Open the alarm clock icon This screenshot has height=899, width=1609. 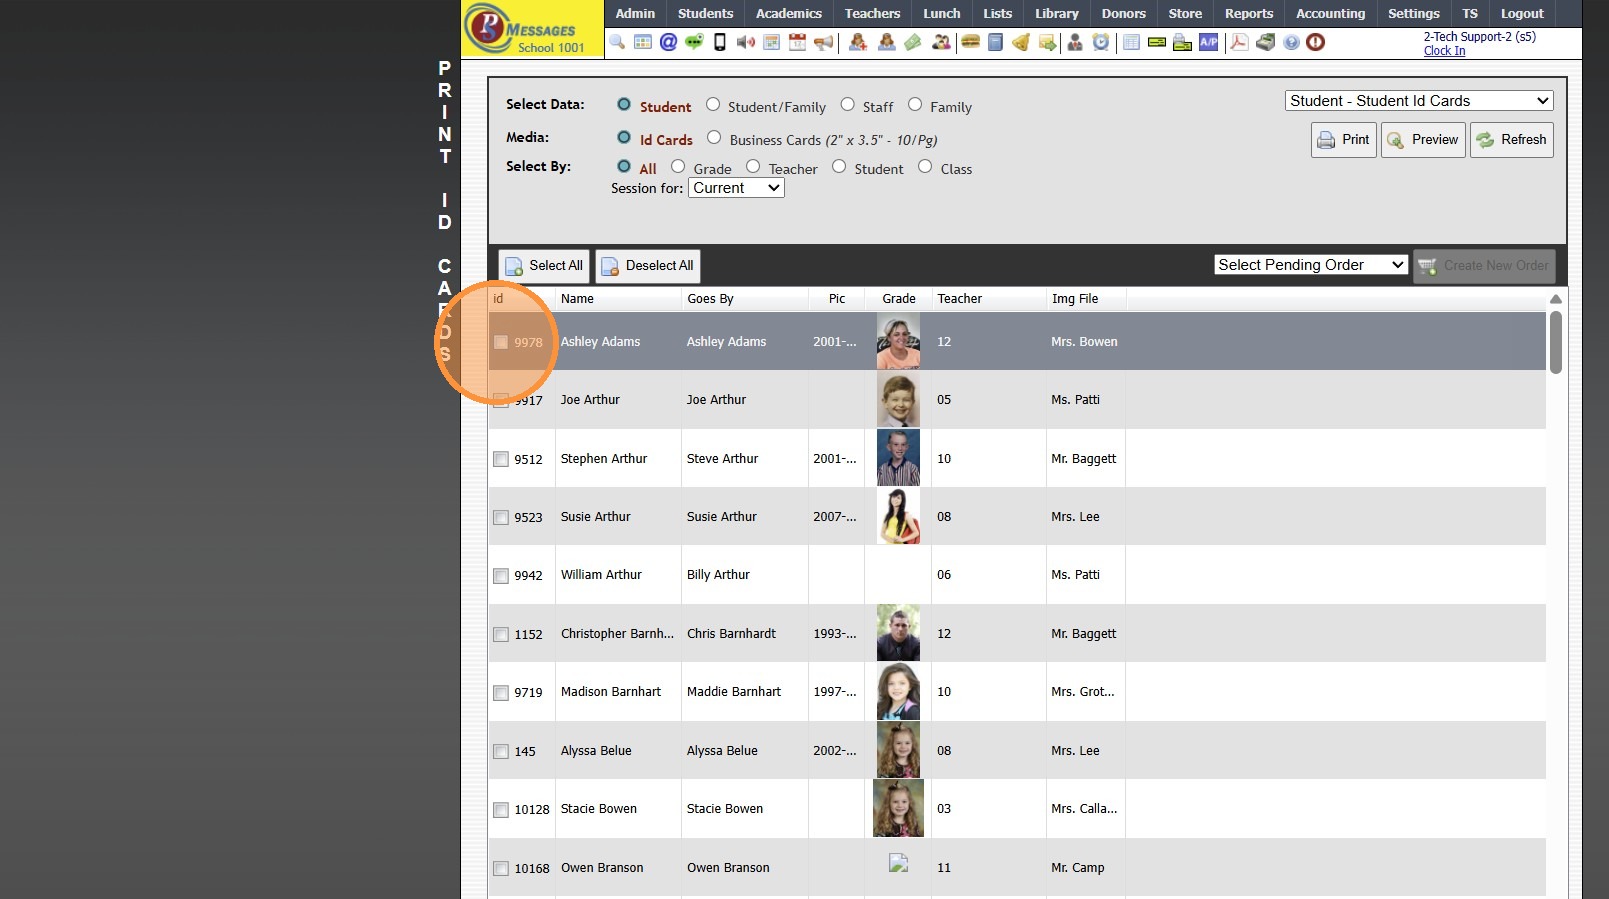(x=1101, y=42)
